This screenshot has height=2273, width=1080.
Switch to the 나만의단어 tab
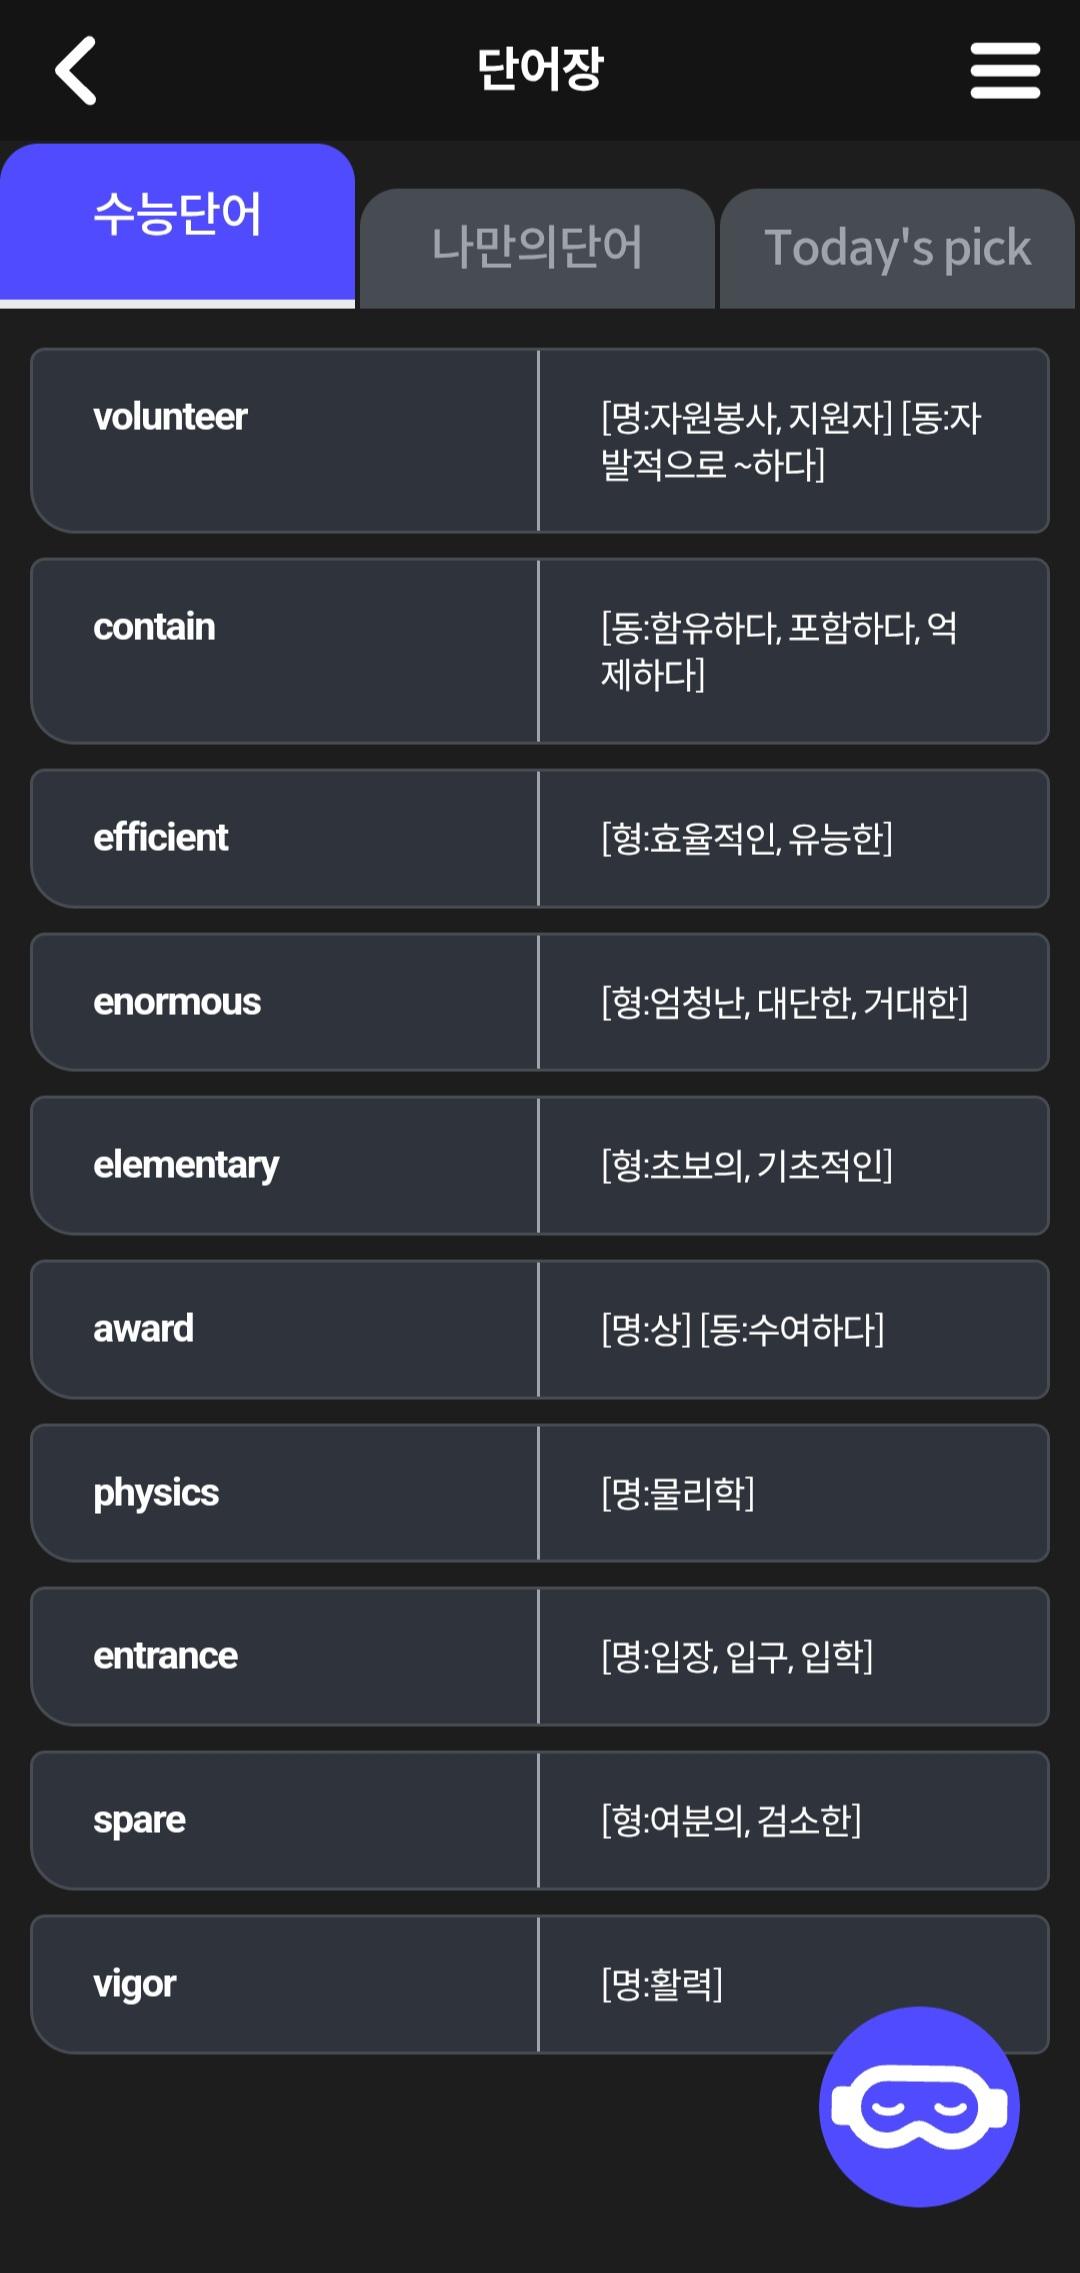click(537, 247)
